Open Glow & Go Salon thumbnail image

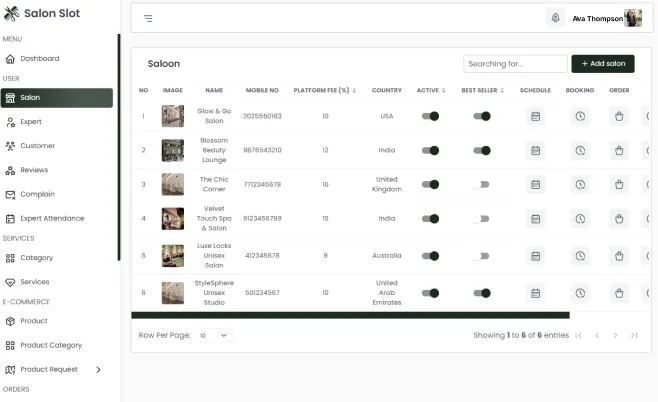[x=172, y=116]
